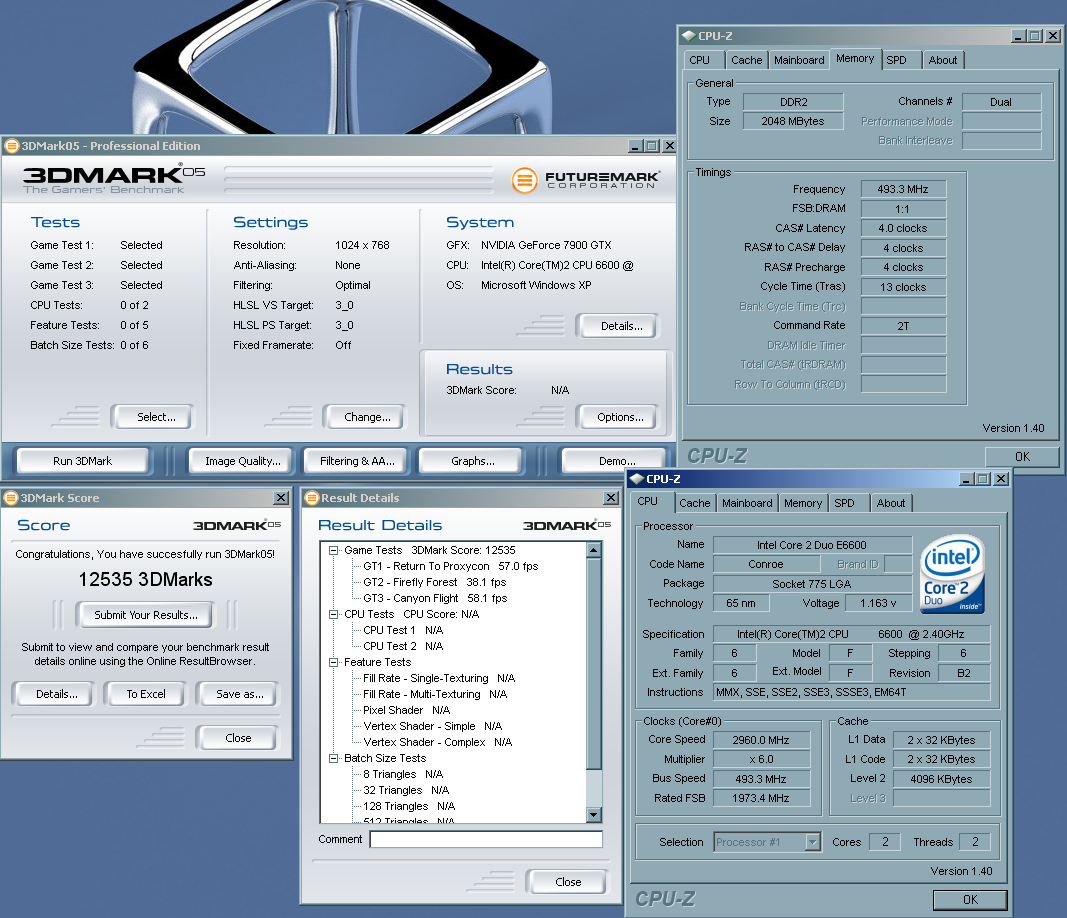The width and height of the screenshot is (1067, 918).
Task: Click the 493.3 MHz Frequency value
Action: [x=903, y=189]
